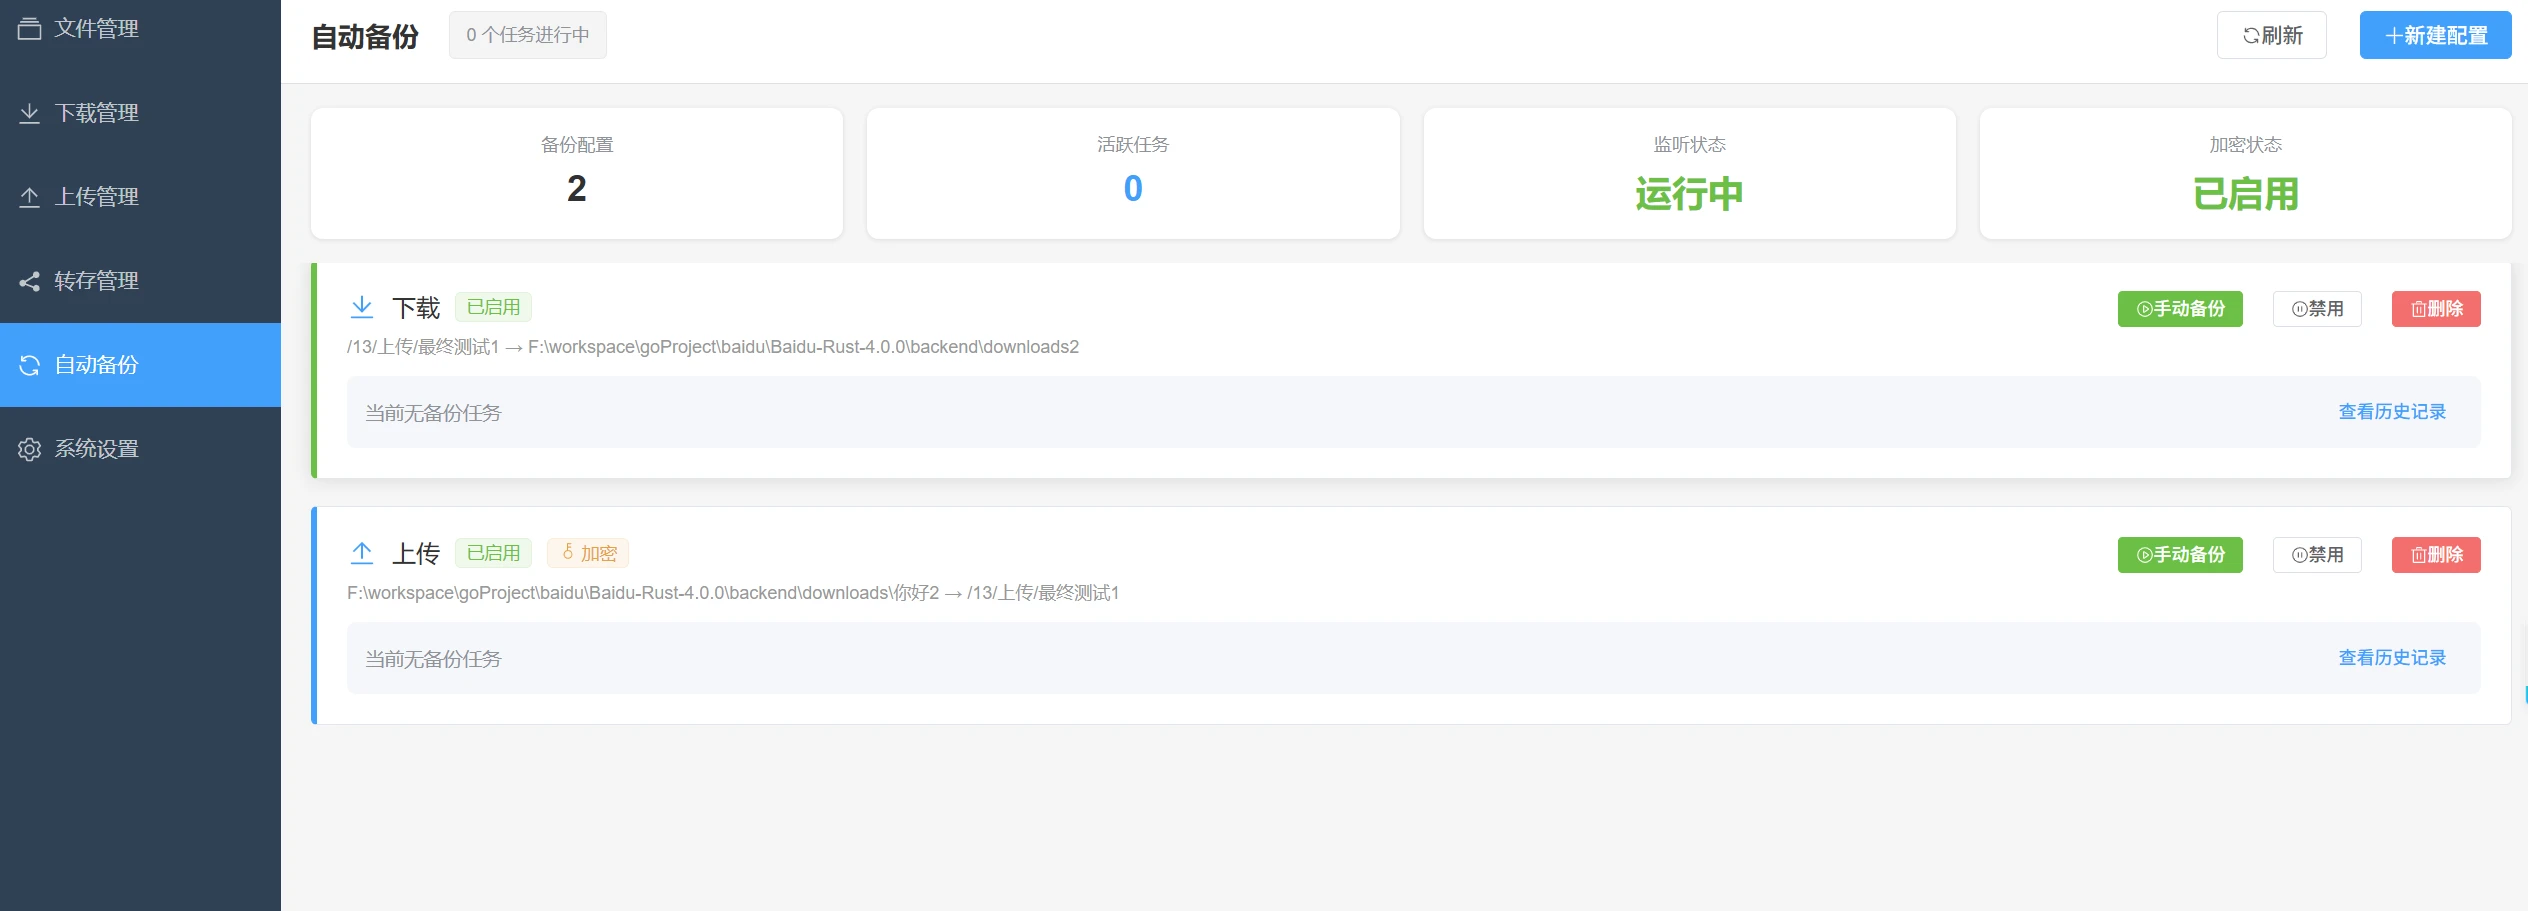Click path text ending with downloads2
Viewport: 2528px width, 911px height.
pyautogui.click(x=713, y=347)
